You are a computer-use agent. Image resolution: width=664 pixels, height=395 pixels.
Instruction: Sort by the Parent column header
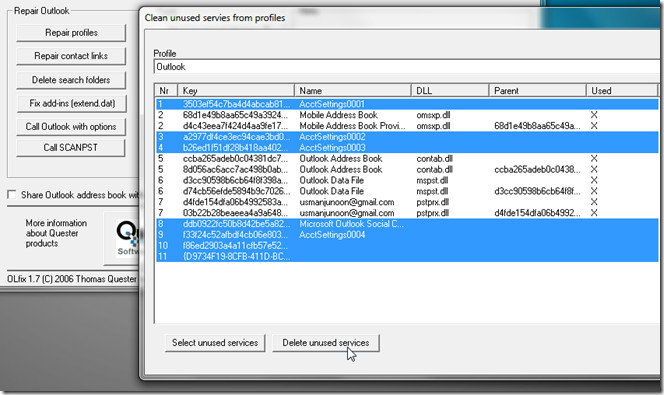537,91
